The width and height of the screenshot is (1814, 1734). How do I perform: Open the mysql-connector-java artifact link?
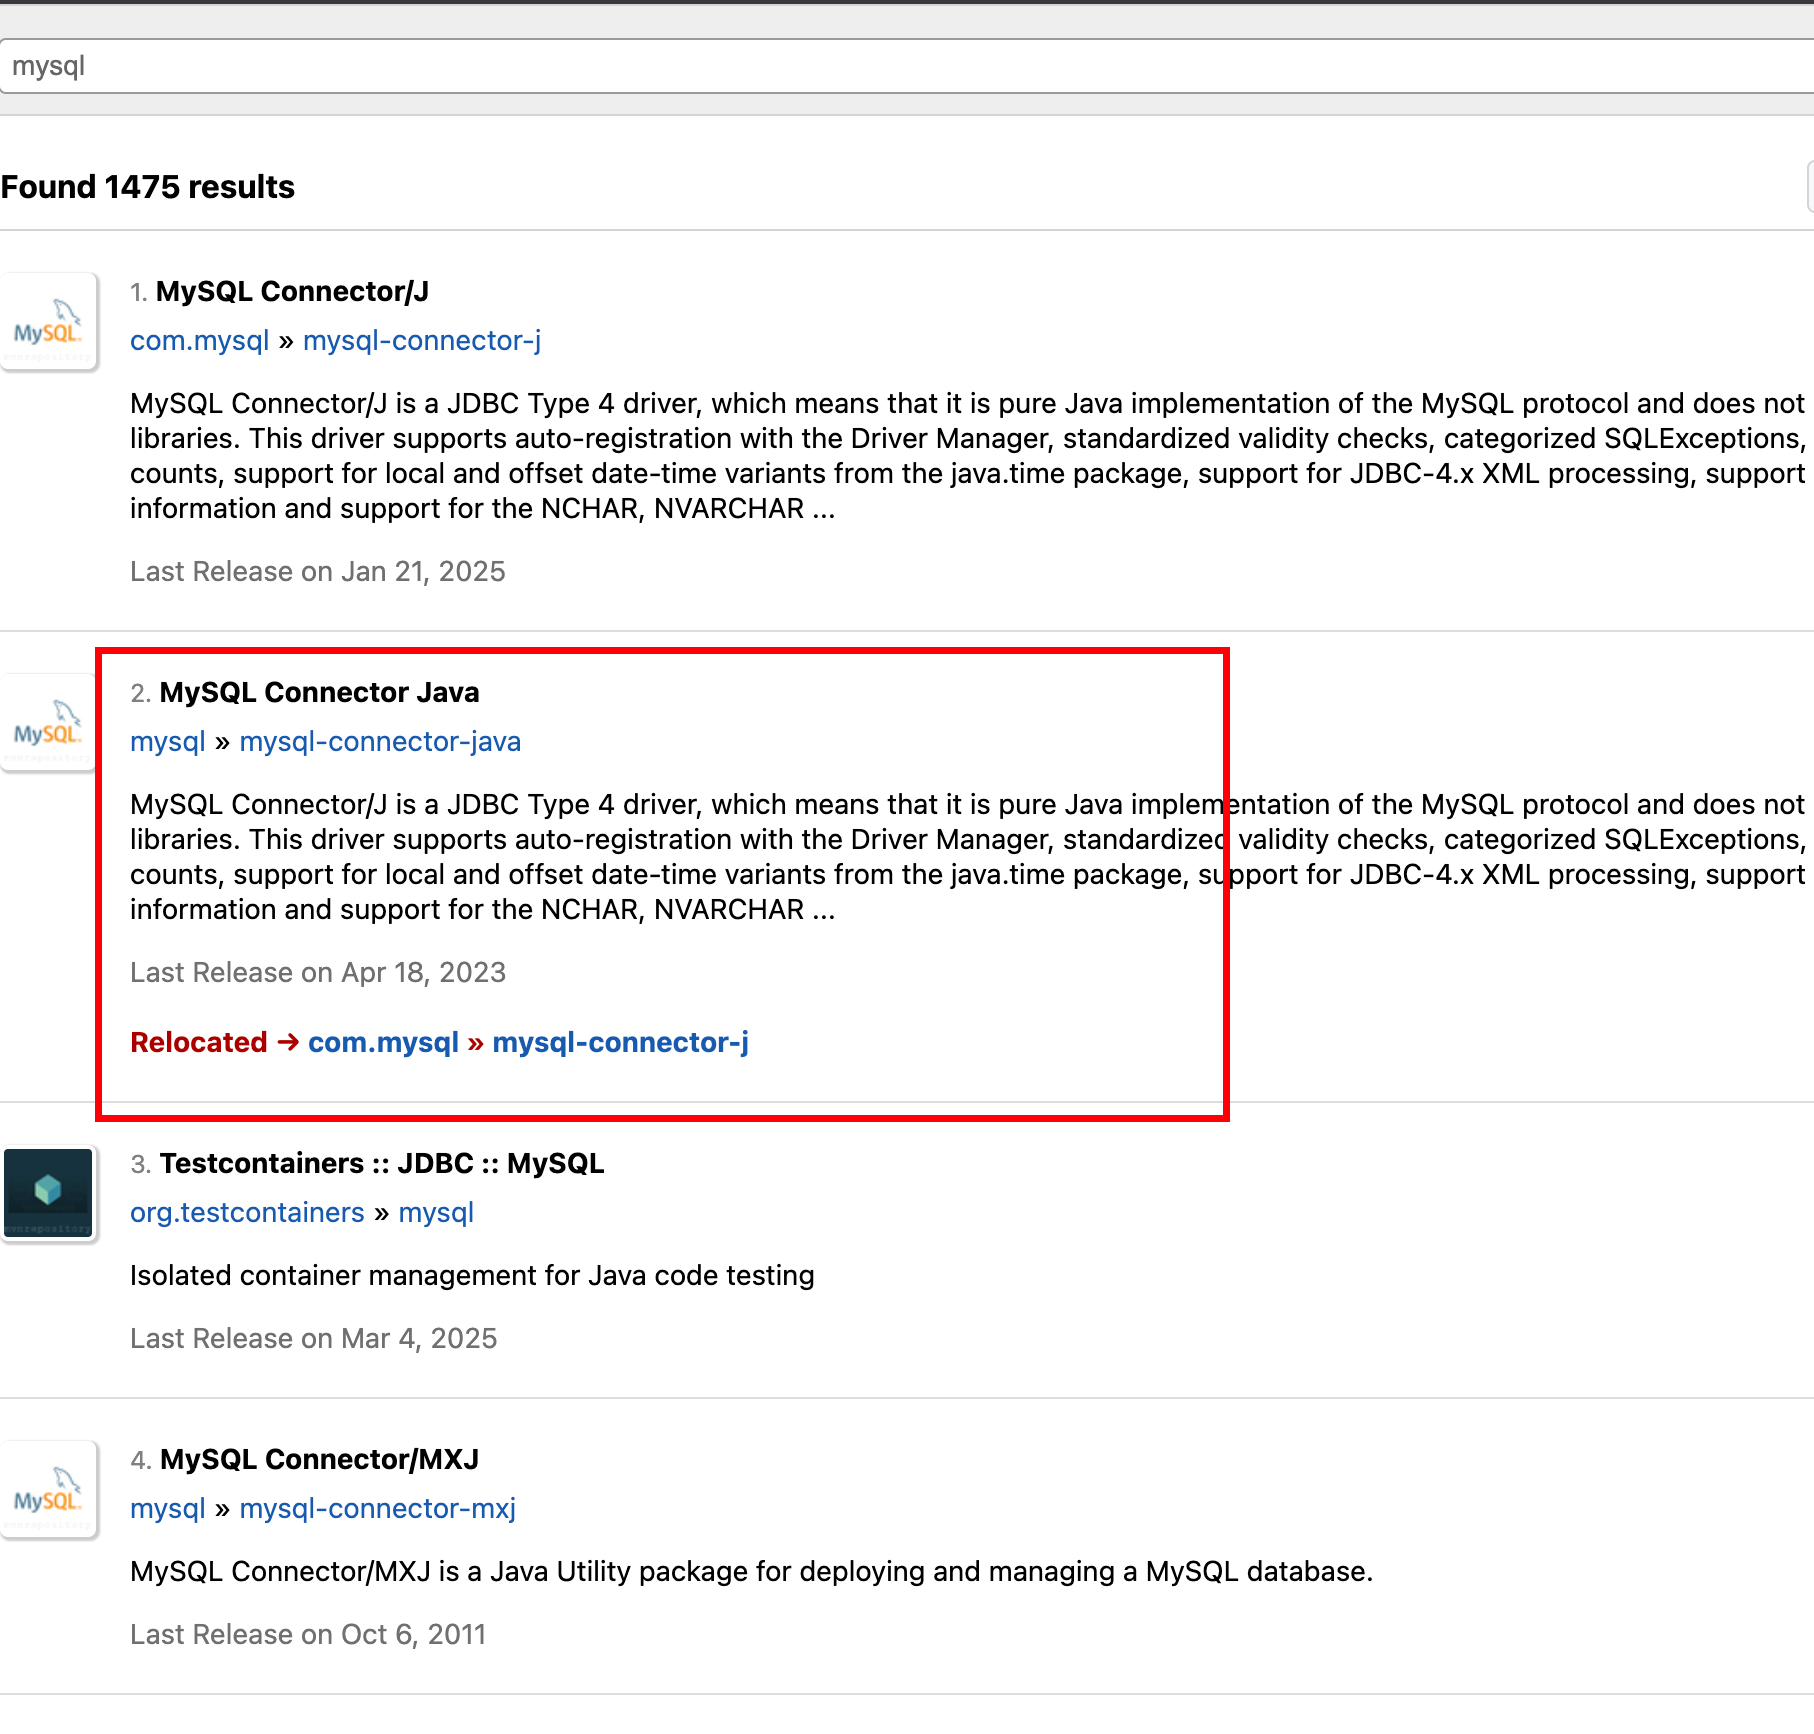pos(380,742)
